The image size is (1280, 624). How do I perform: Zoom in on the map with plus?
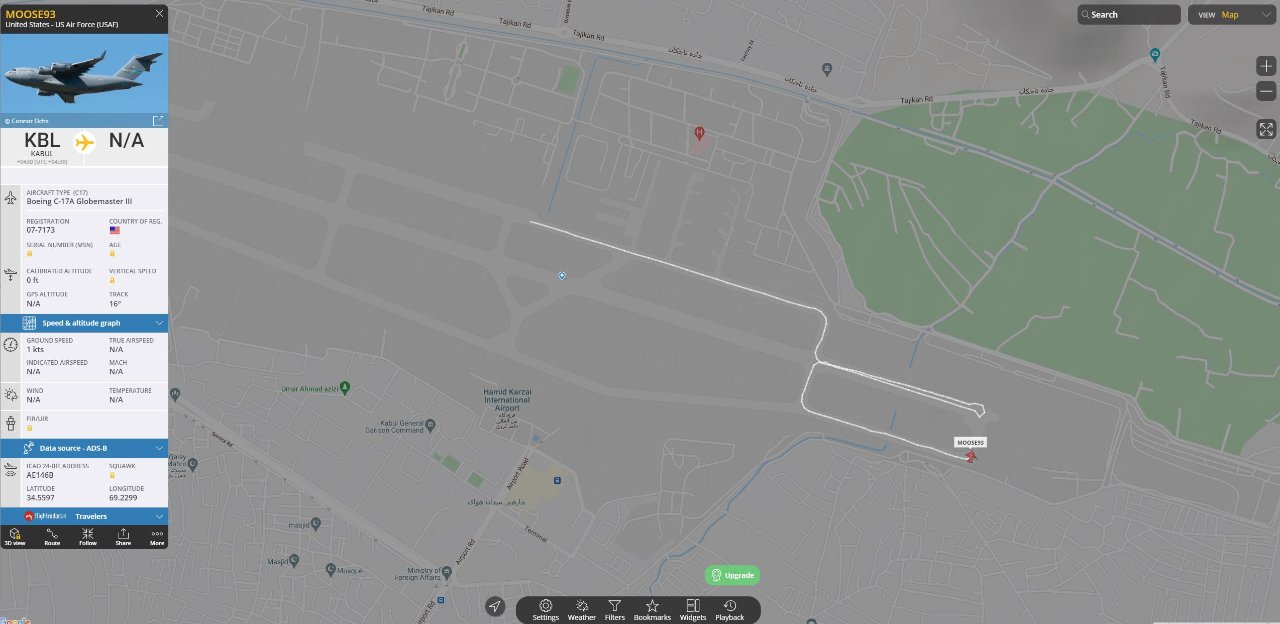1266,66
